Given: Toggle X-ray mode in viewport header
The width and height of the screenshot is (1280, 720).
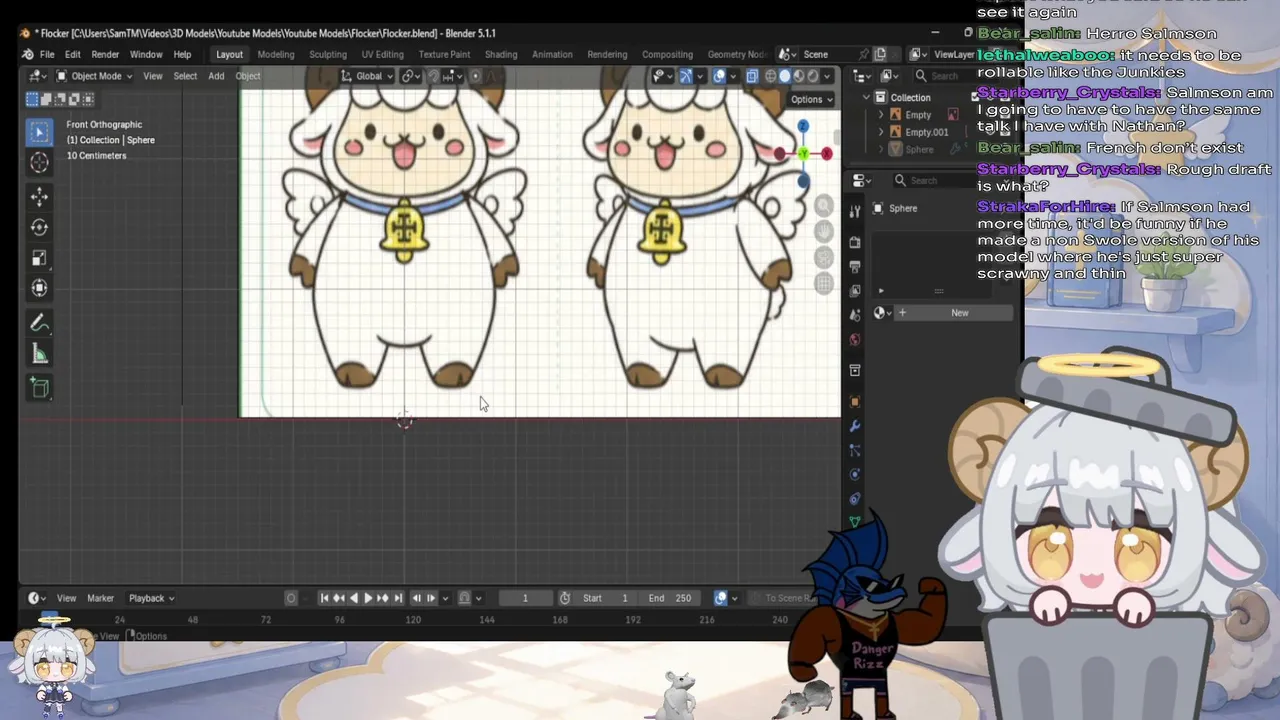Looking at the screenshot, I should pyautogui.click(x=752, y=76).
